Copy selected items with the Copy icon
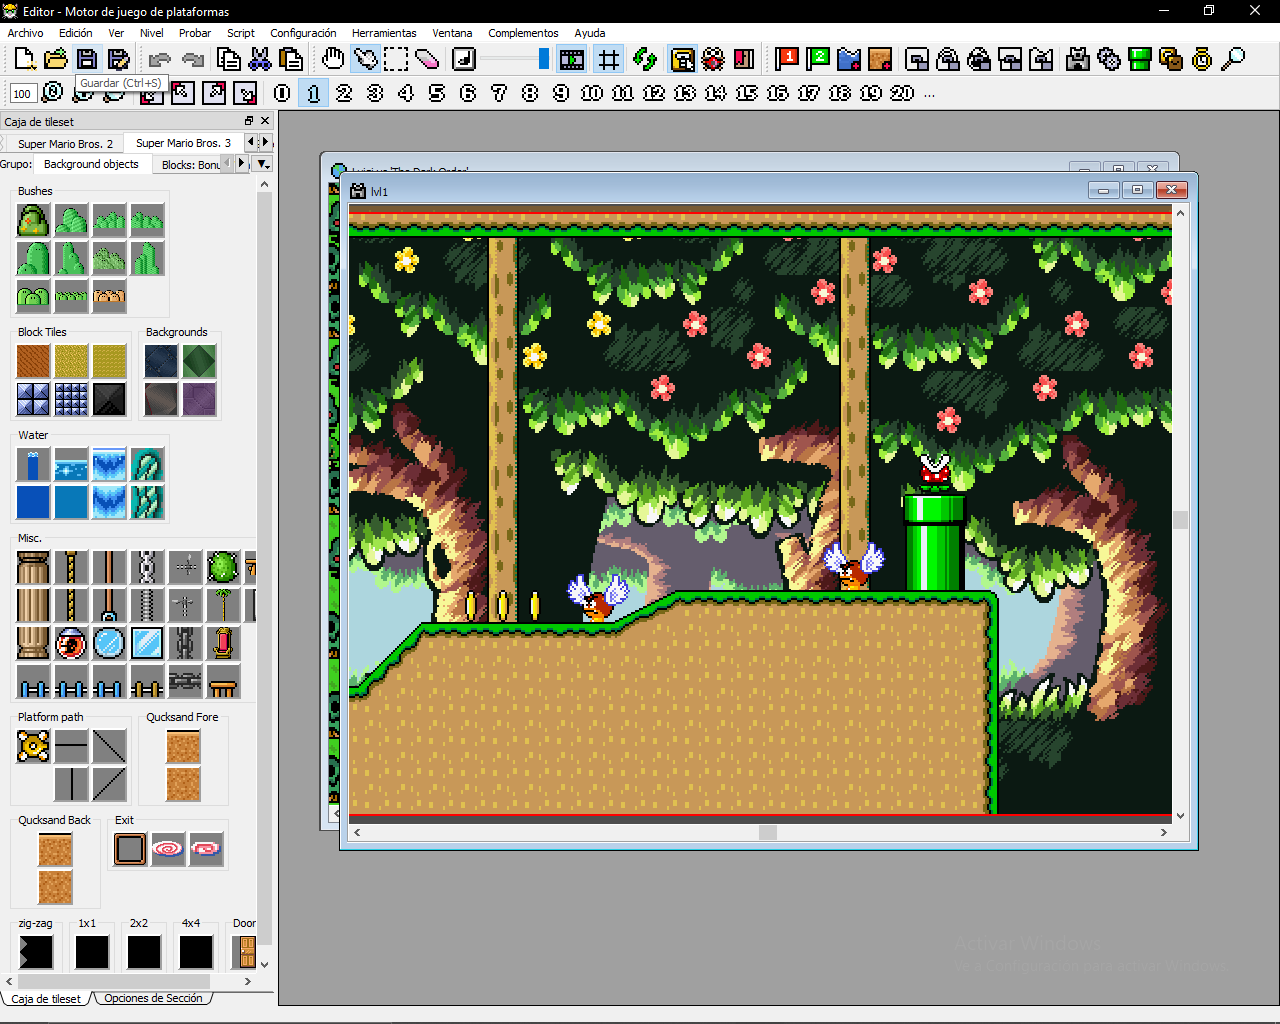The width and height of the screenshot is (1280, 1024). click(x=229, y=59)
